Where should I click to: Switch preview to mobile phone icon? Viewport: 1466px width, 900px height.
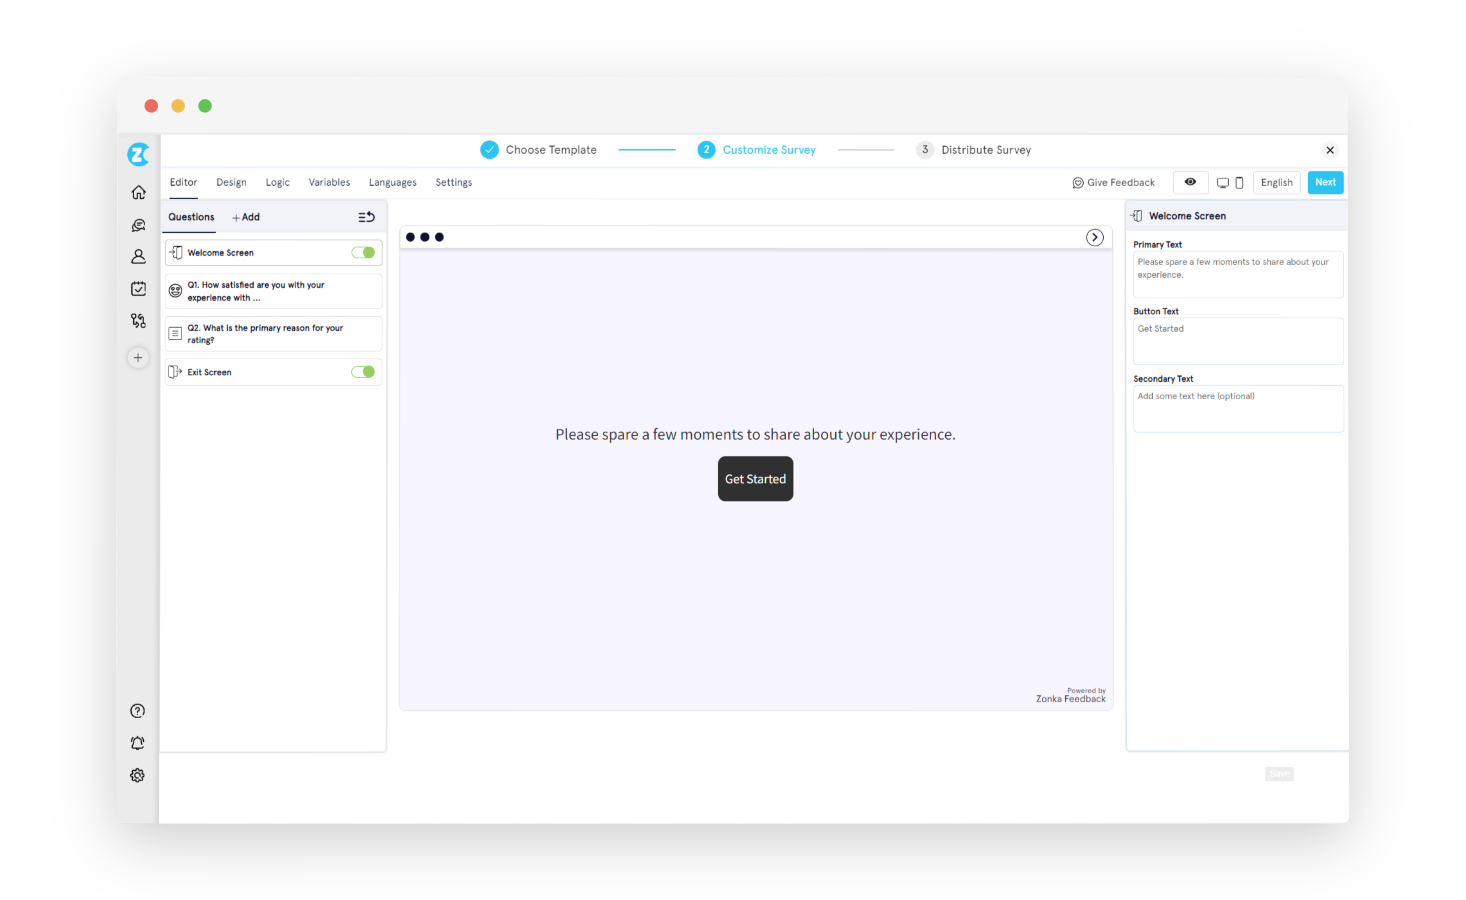1241,182
